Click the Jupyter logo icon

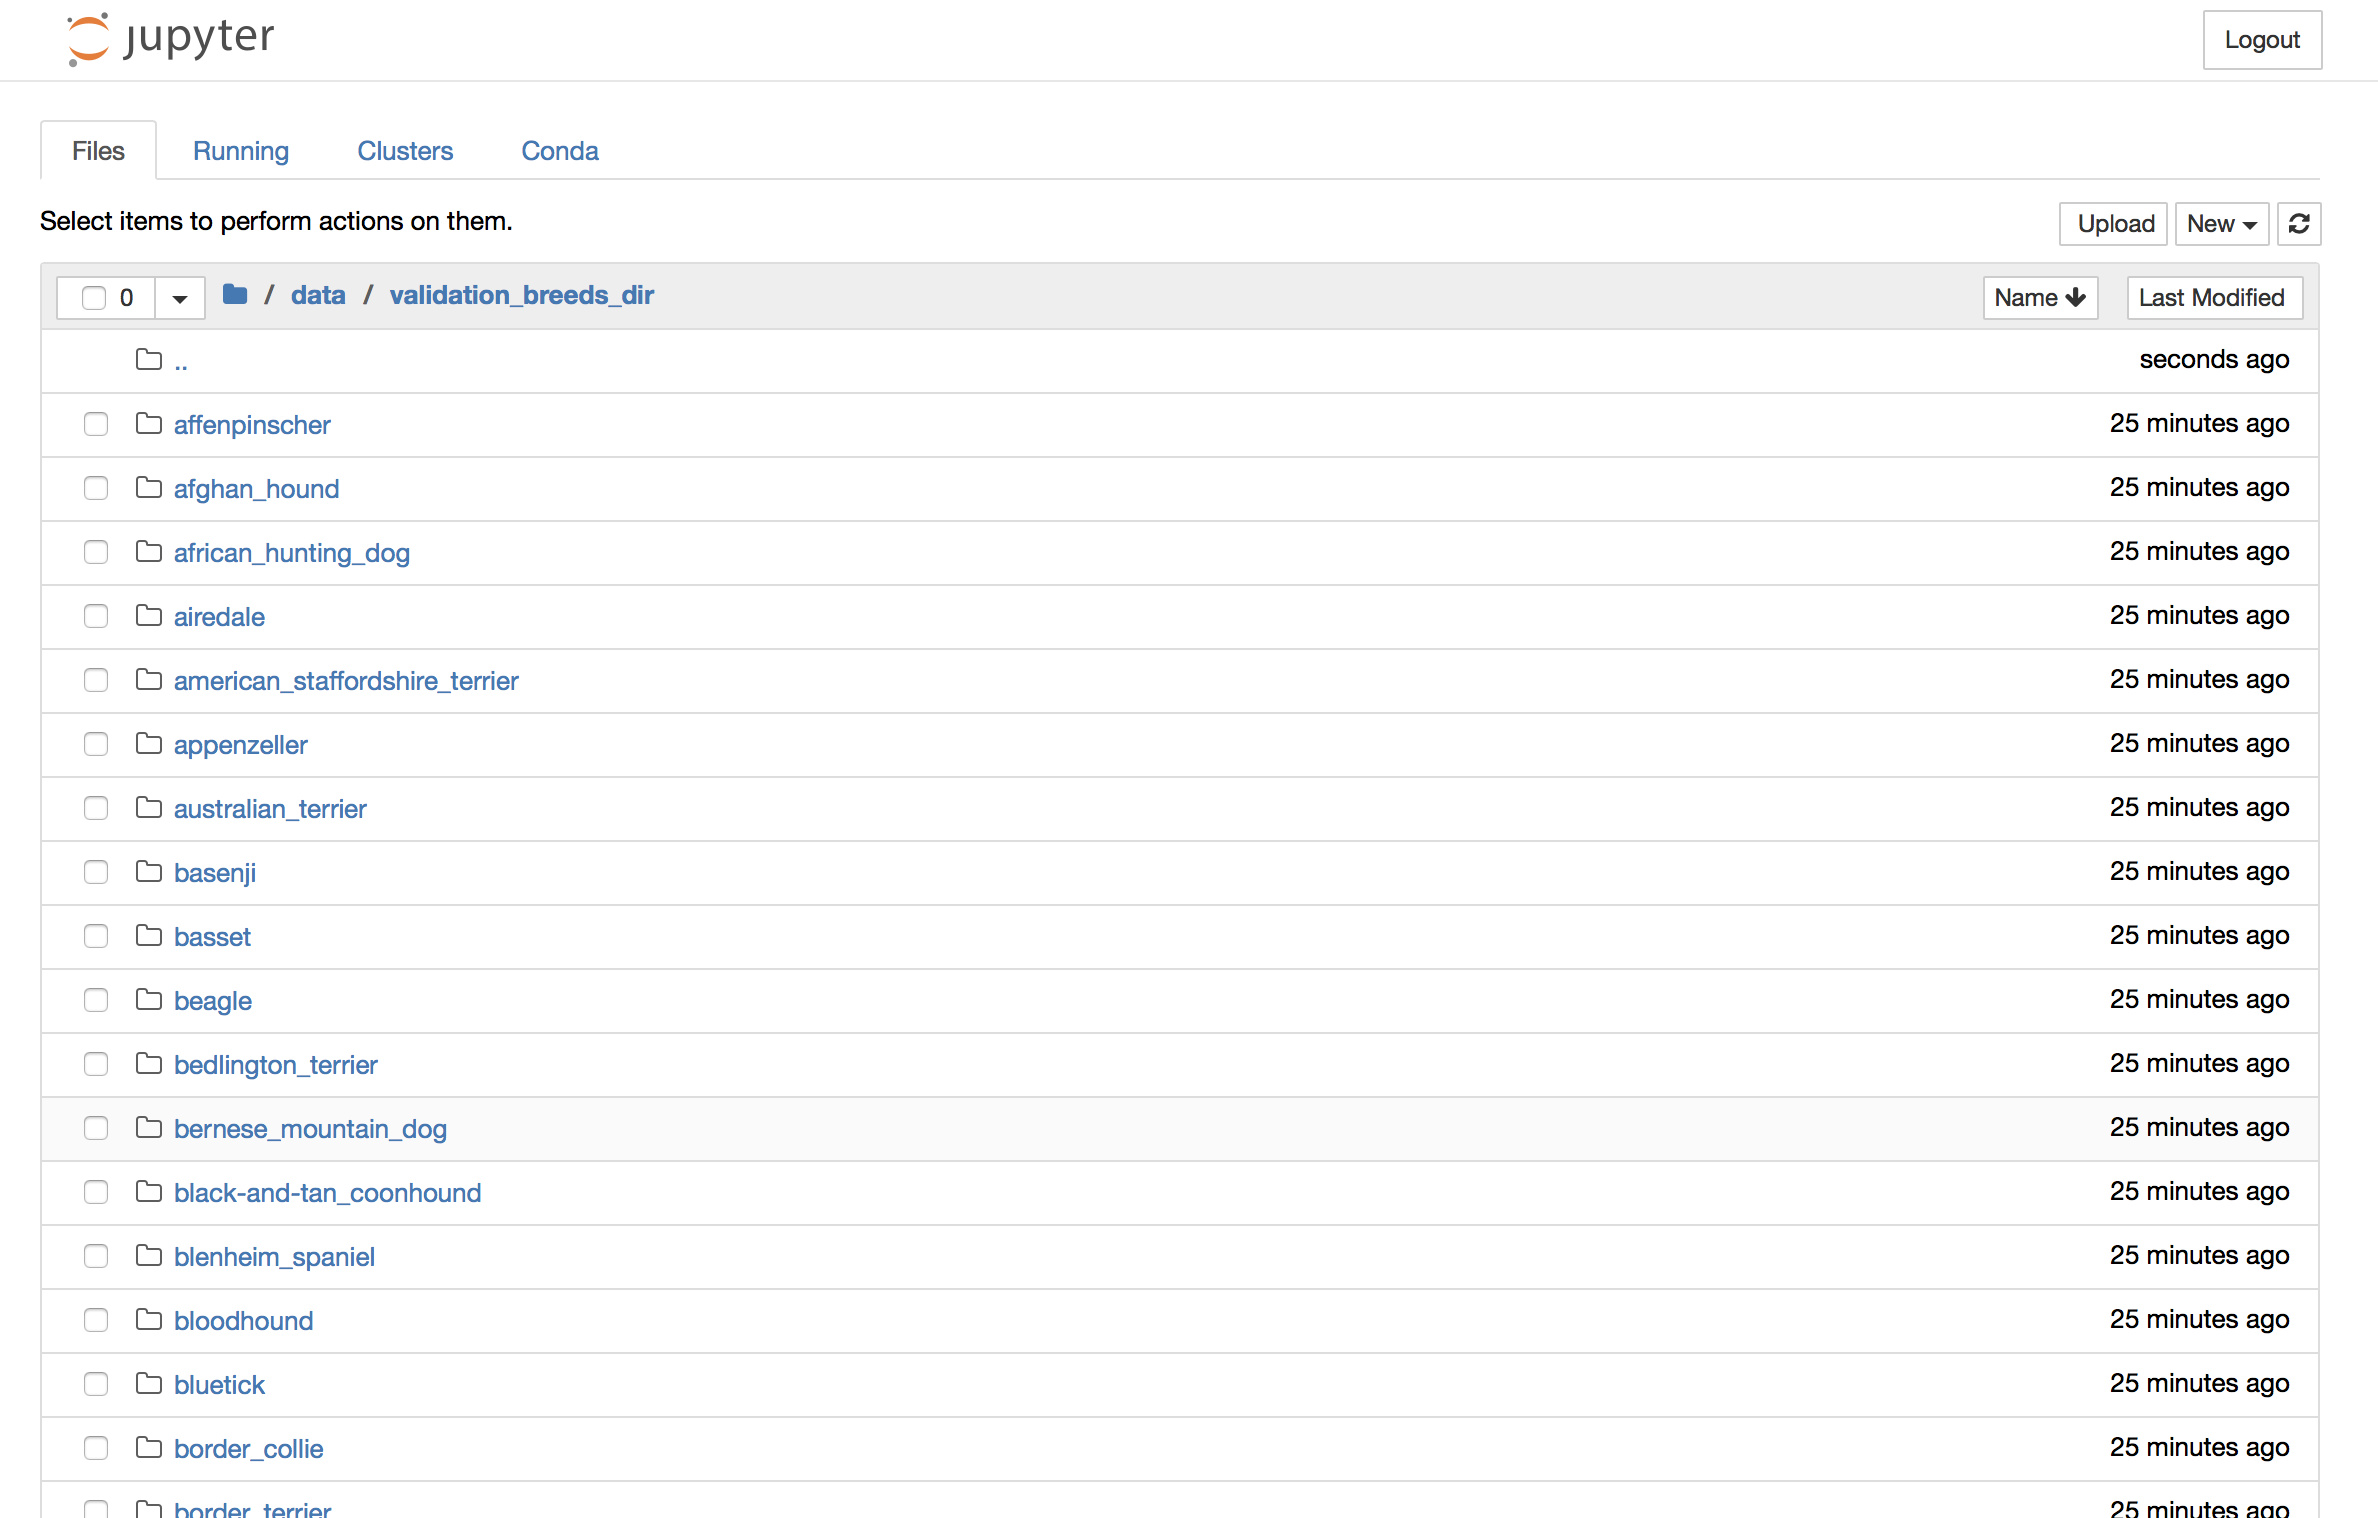coord(88,39)
